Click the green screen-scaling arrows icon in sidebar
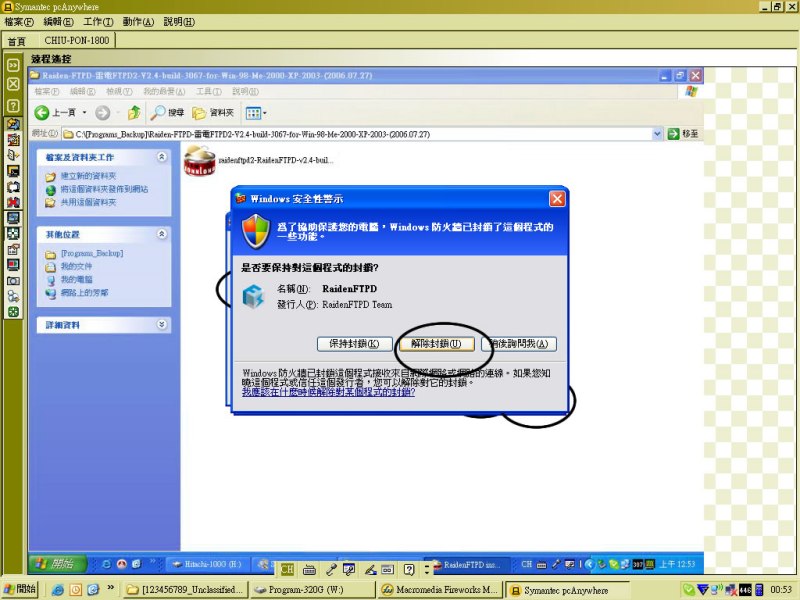The width and height of the screenshot is (800, 600). [13, 234]
